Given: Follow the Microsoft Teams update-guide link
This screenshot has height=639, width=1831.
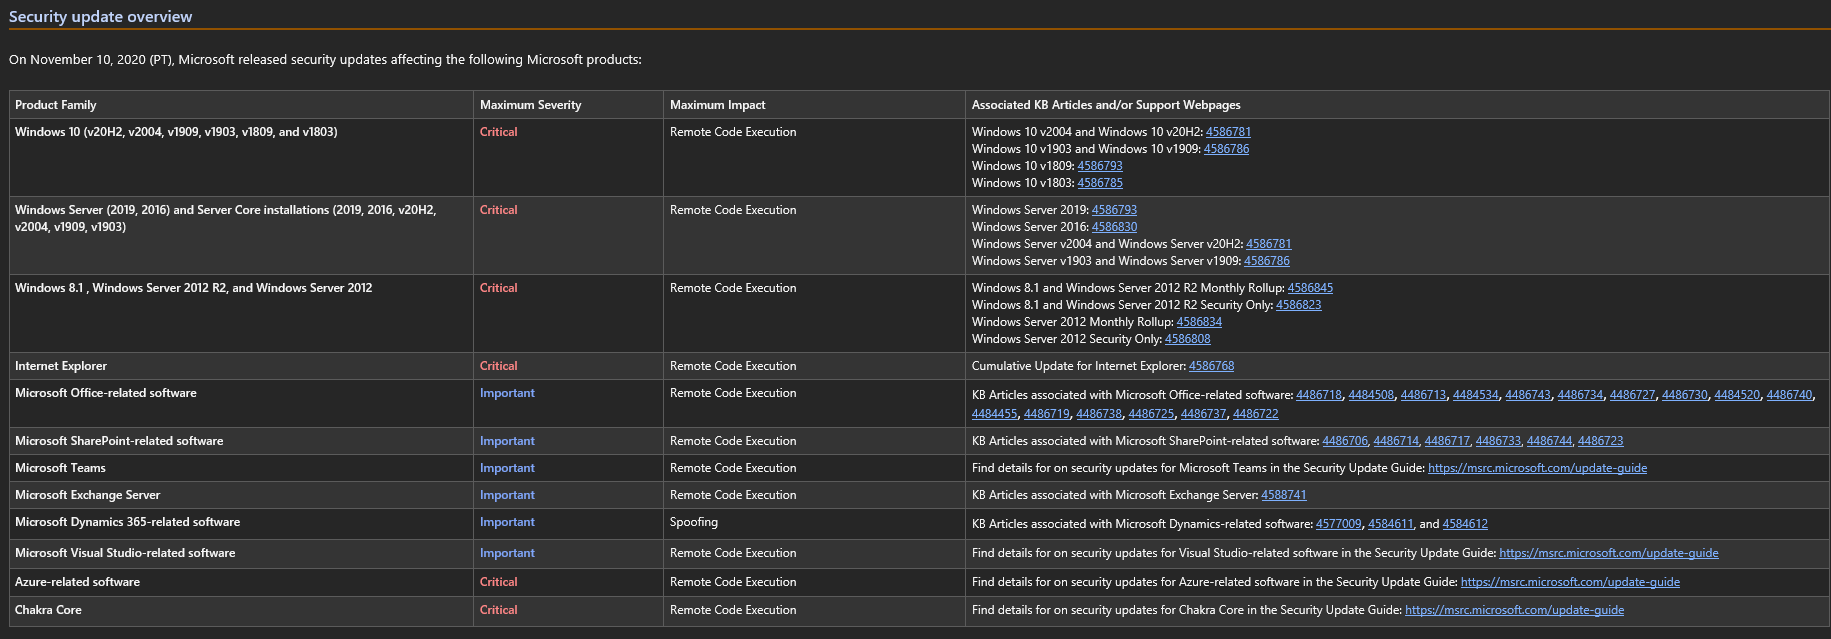Looking at the screenshot, I should point(1537,468).
